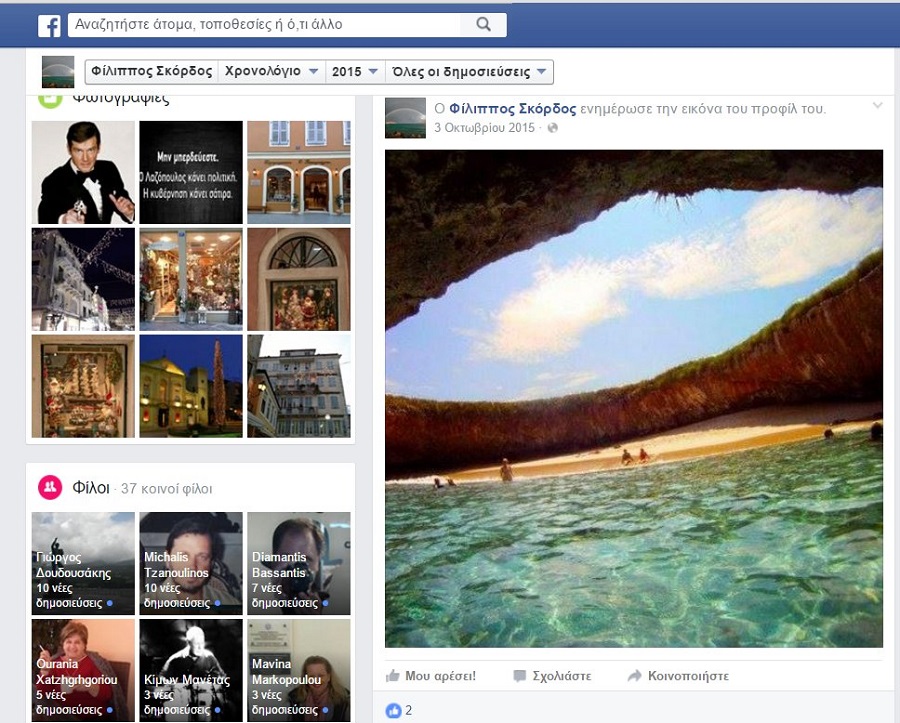Image resolution: width=900 pixels, height=723 pixels.
Task: Click the pink Friends section icon
Action: point(50,488)
